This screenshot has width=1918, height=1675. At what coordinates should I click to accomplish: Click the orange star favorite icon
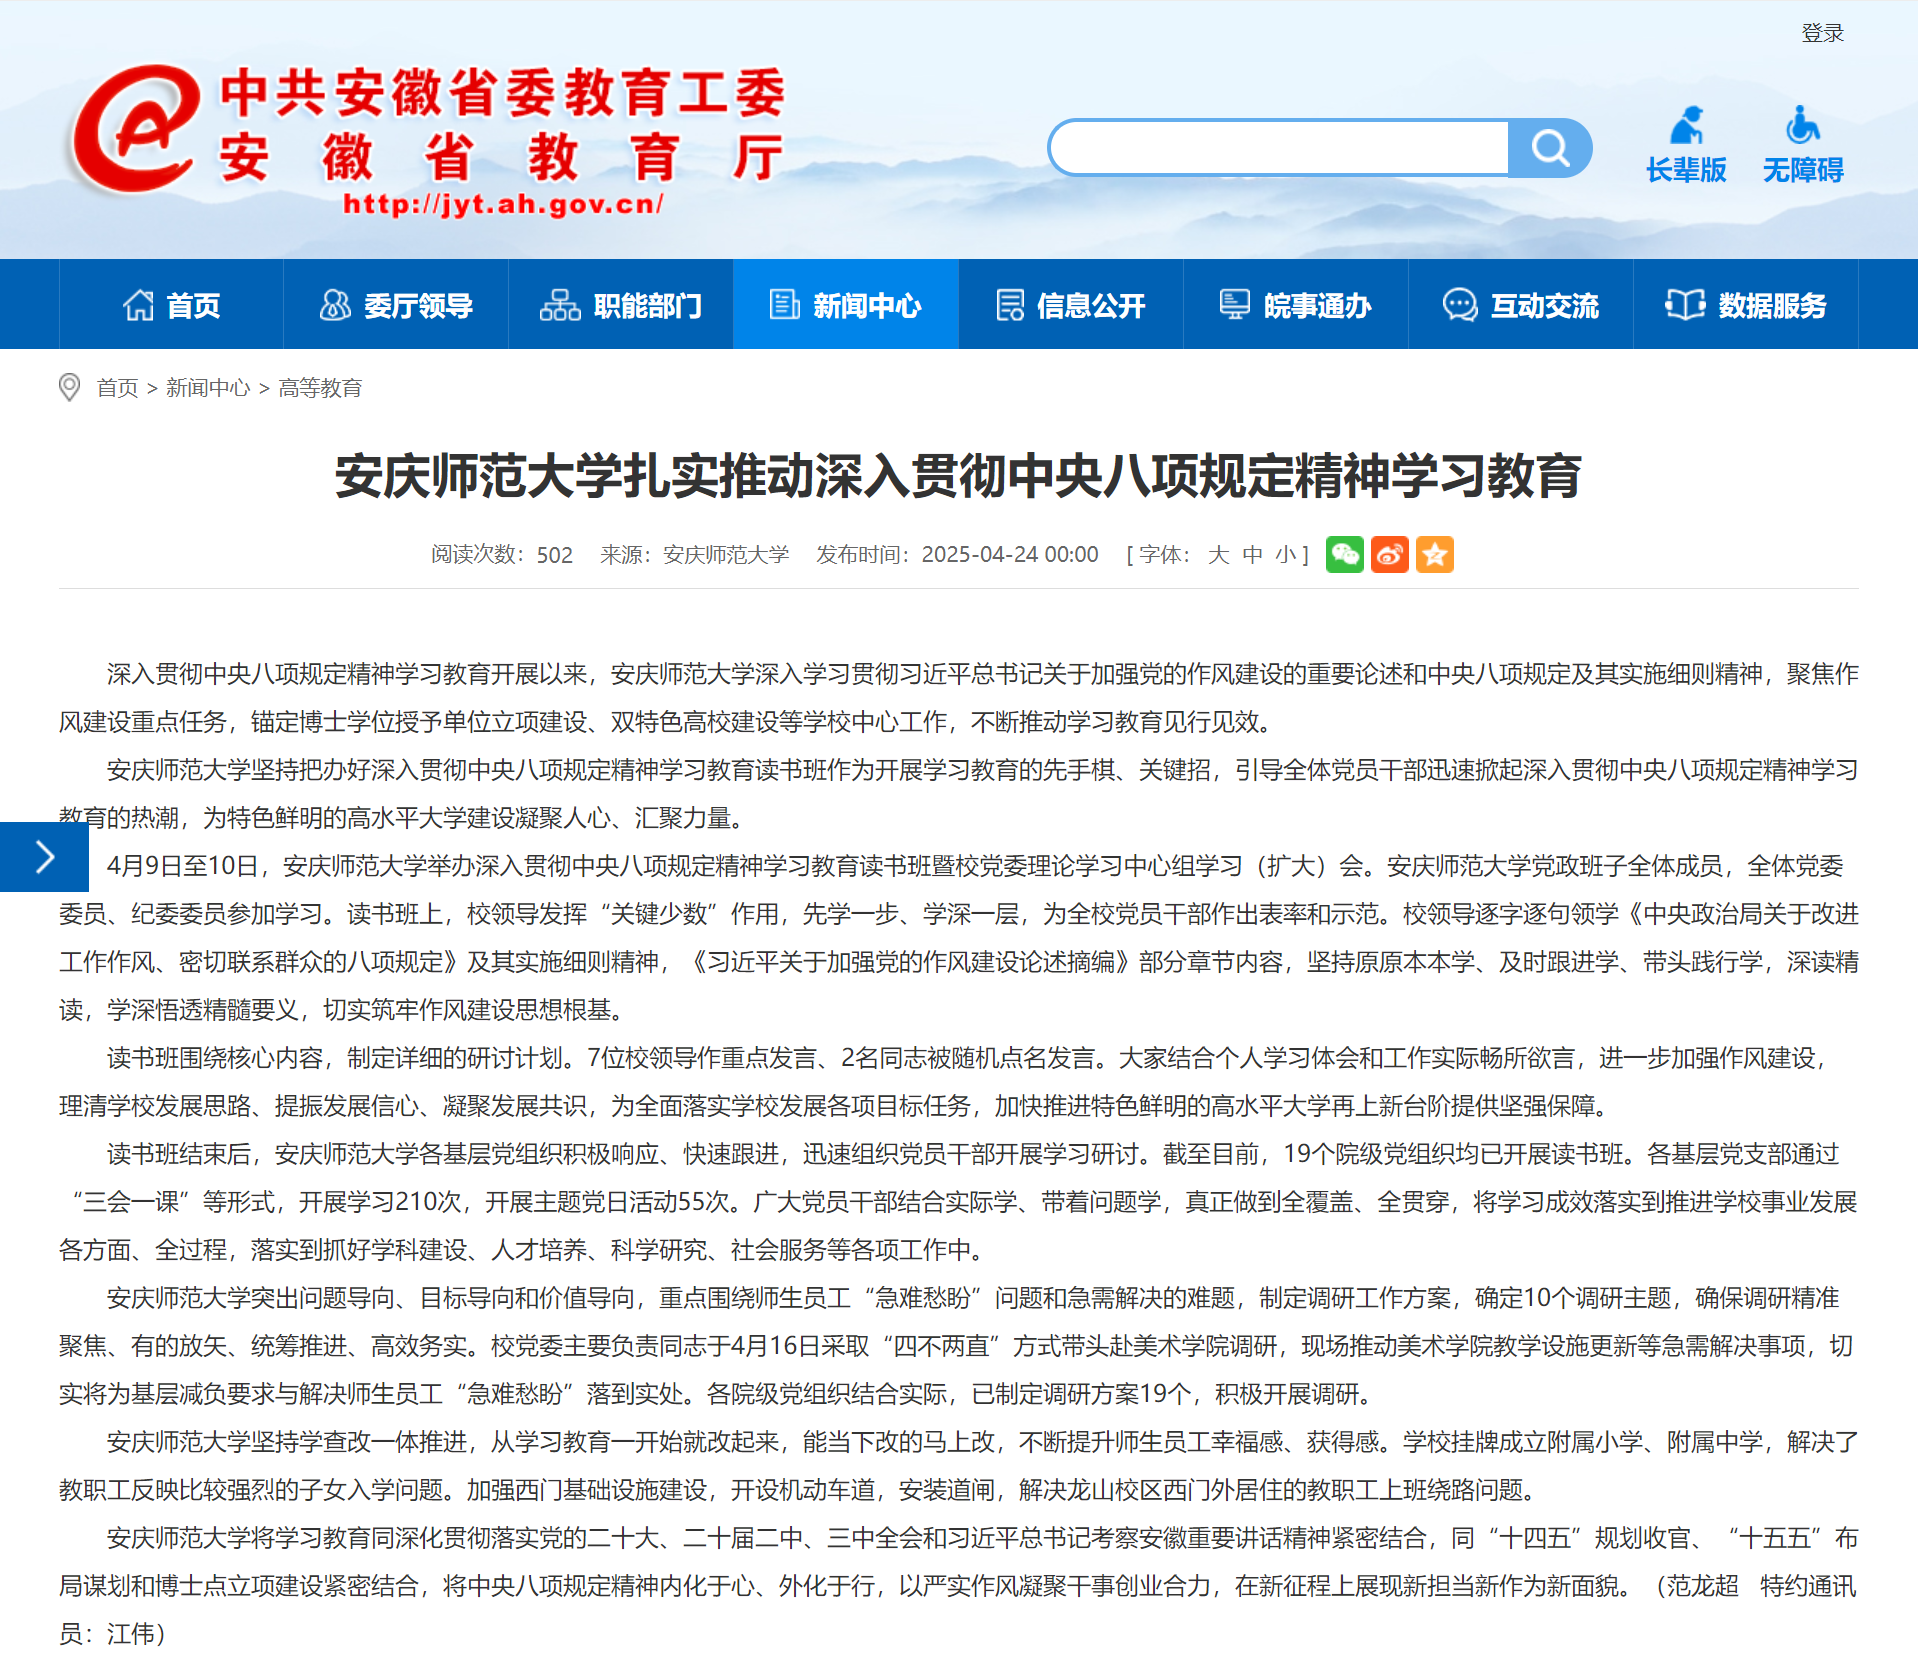pyautogui.click(x=1434, y=554)
